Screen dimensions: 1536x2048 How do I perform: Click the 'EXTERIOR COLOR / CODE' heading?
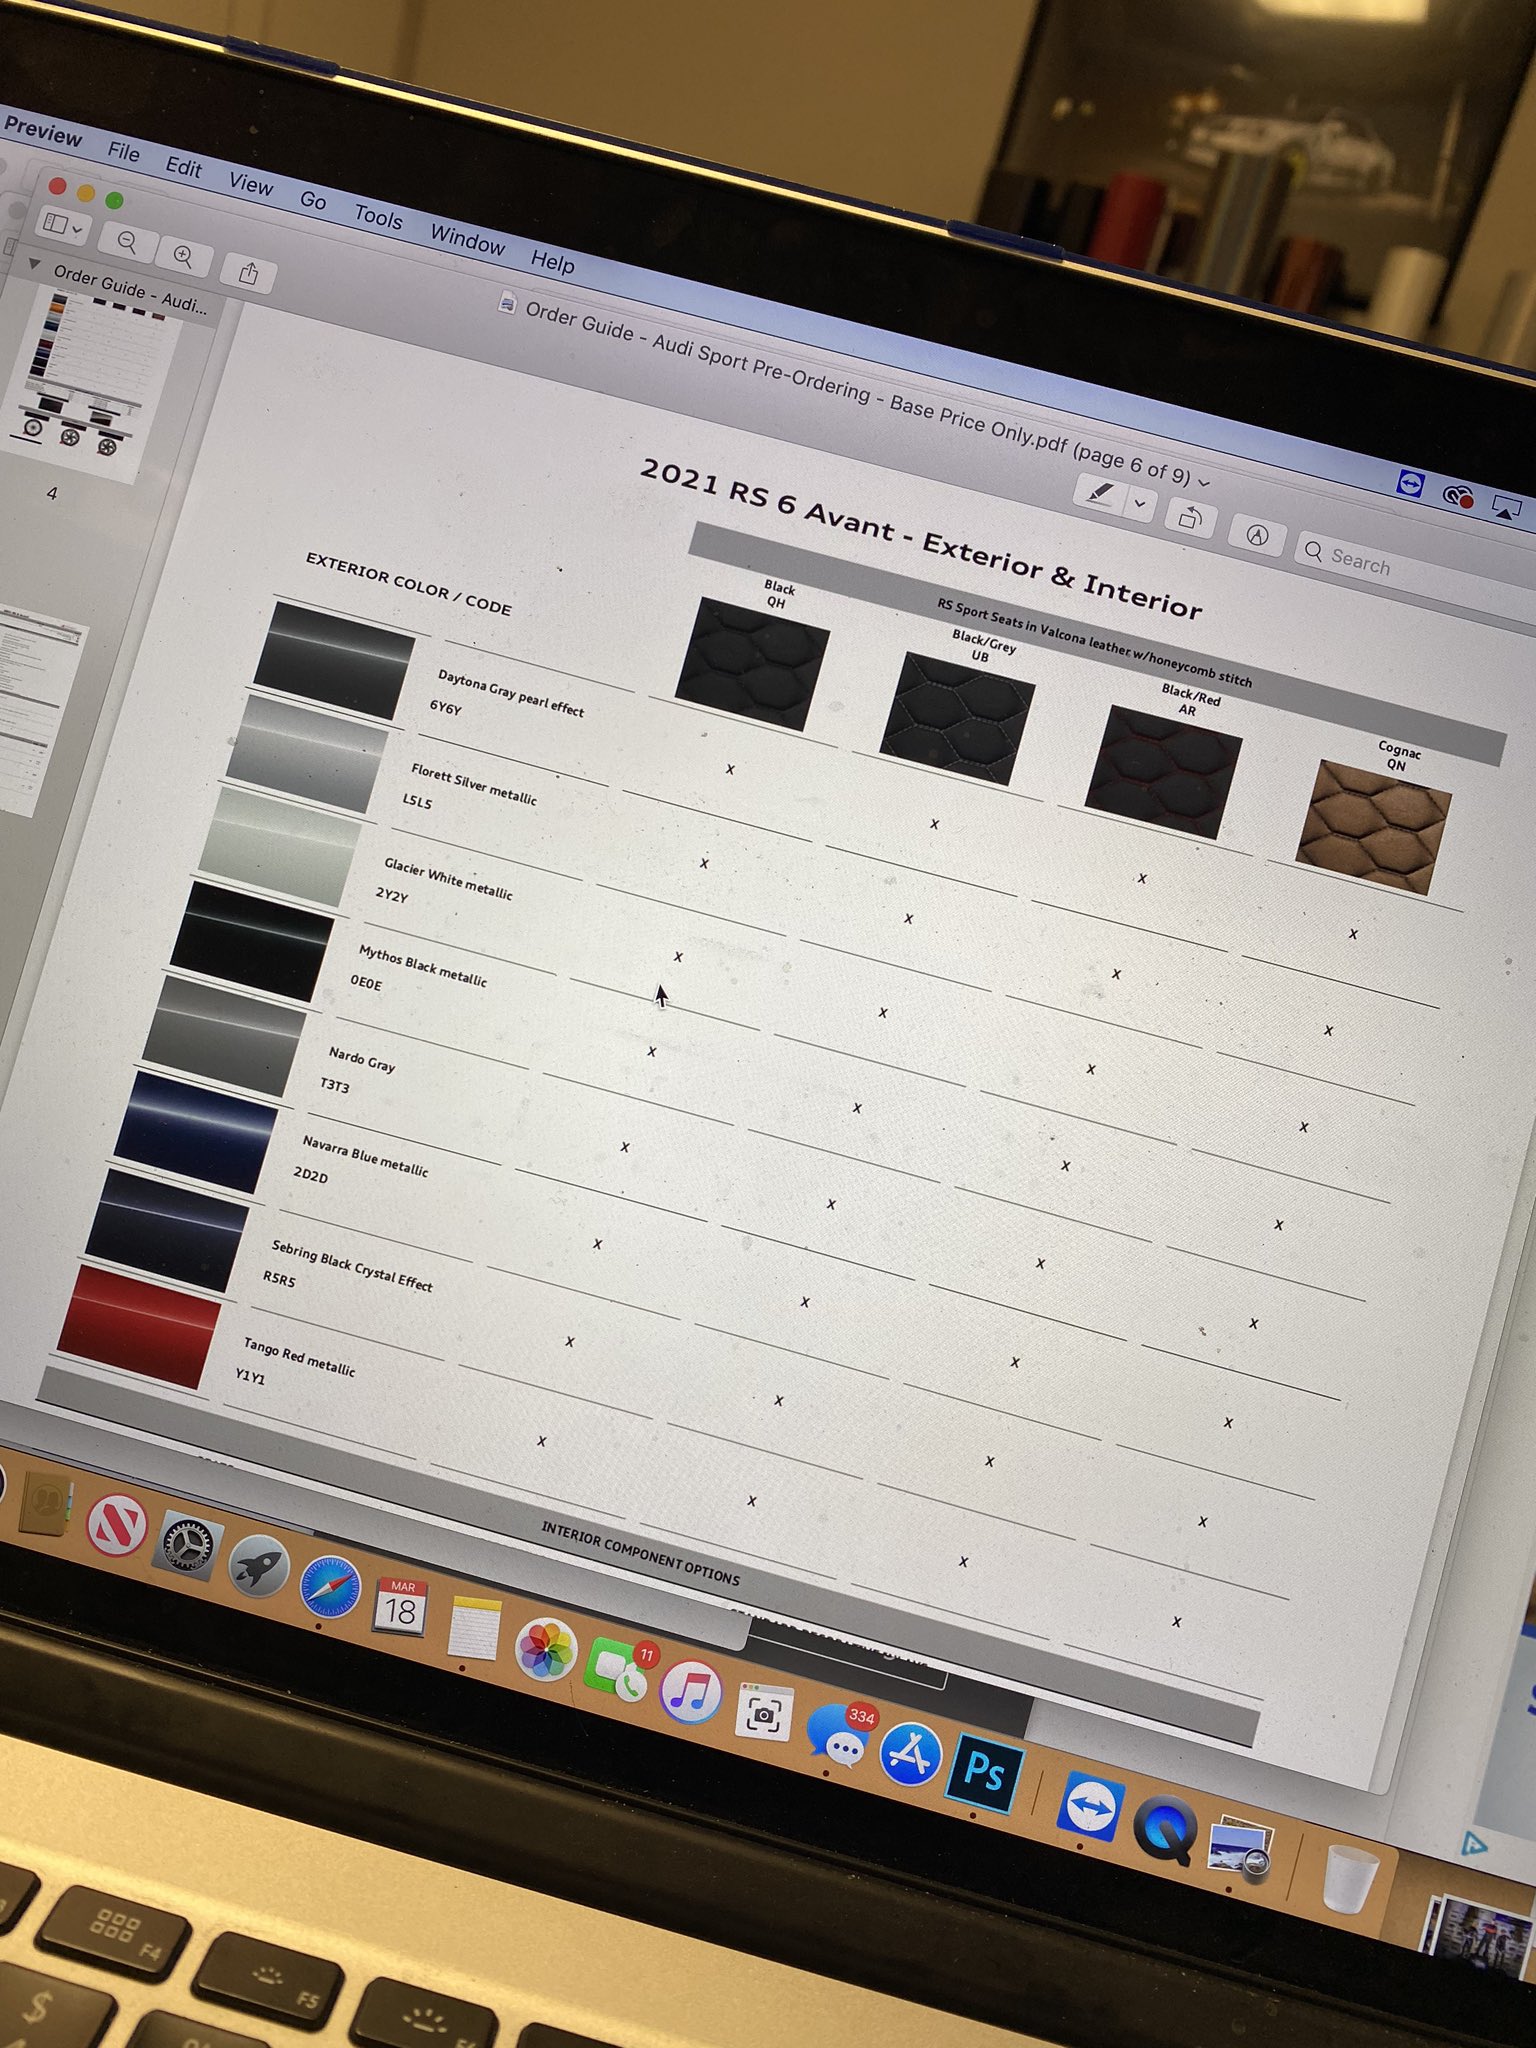[x=408, y=583]
